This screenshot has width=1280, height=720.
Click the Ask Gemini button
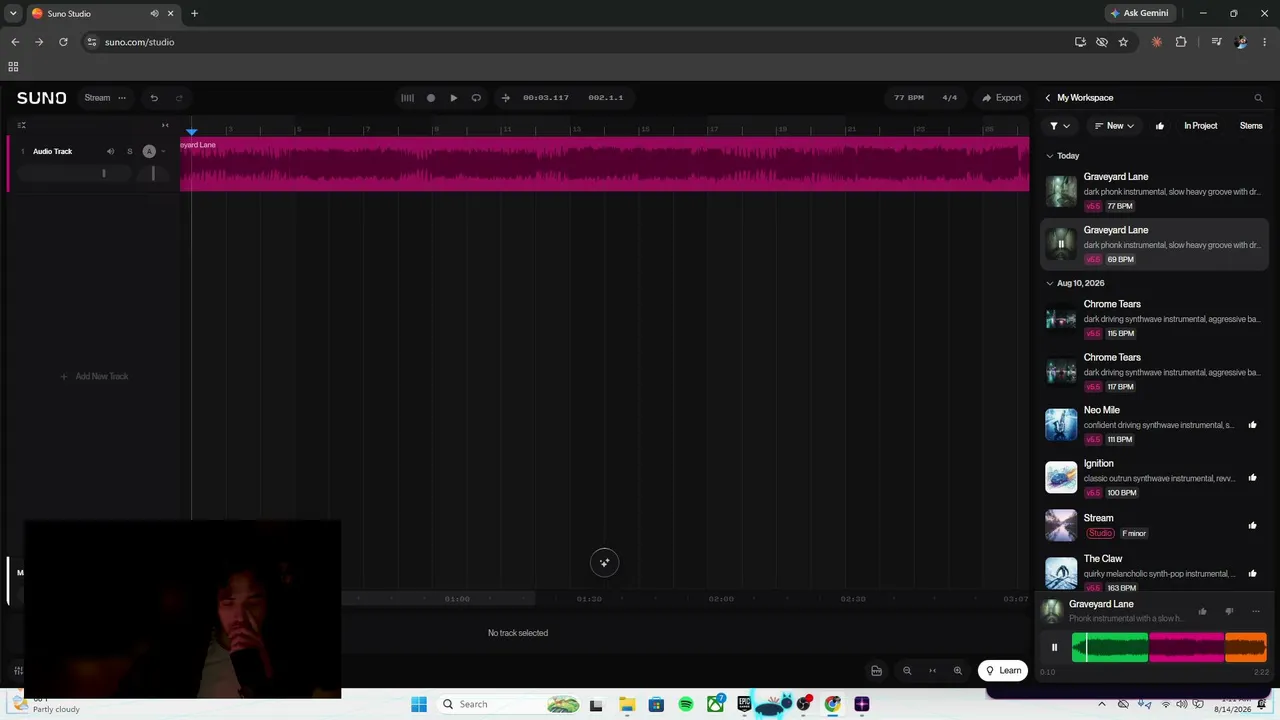[x=1139, y=13]
